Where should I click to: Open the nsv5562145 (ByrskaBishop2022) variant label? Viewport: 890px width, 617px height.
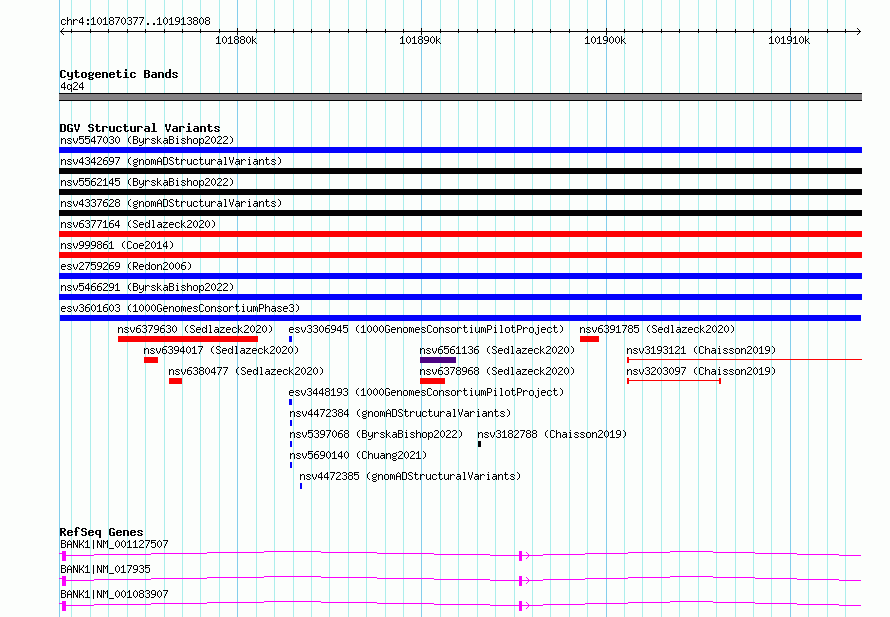click(x=147, y=182)
